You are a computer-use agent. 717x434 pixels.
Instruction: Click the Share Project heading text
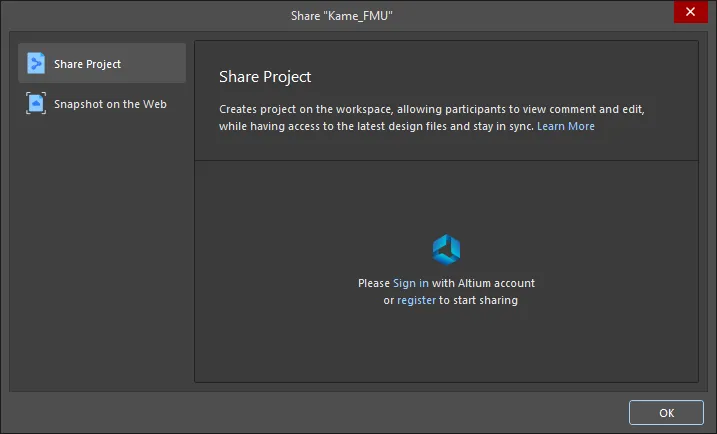(x=265, y=76)
